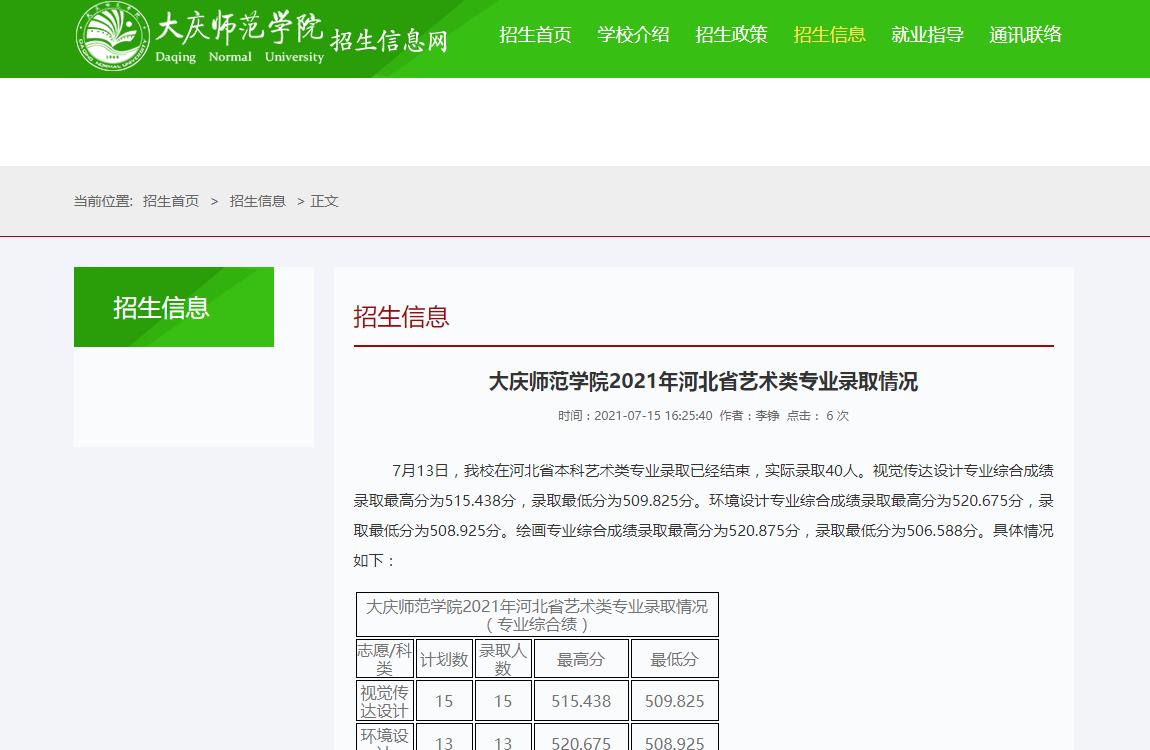Click the green 招生信息 sidebar block
This screenshot has height=750, width=1150.
click(174, 307)
